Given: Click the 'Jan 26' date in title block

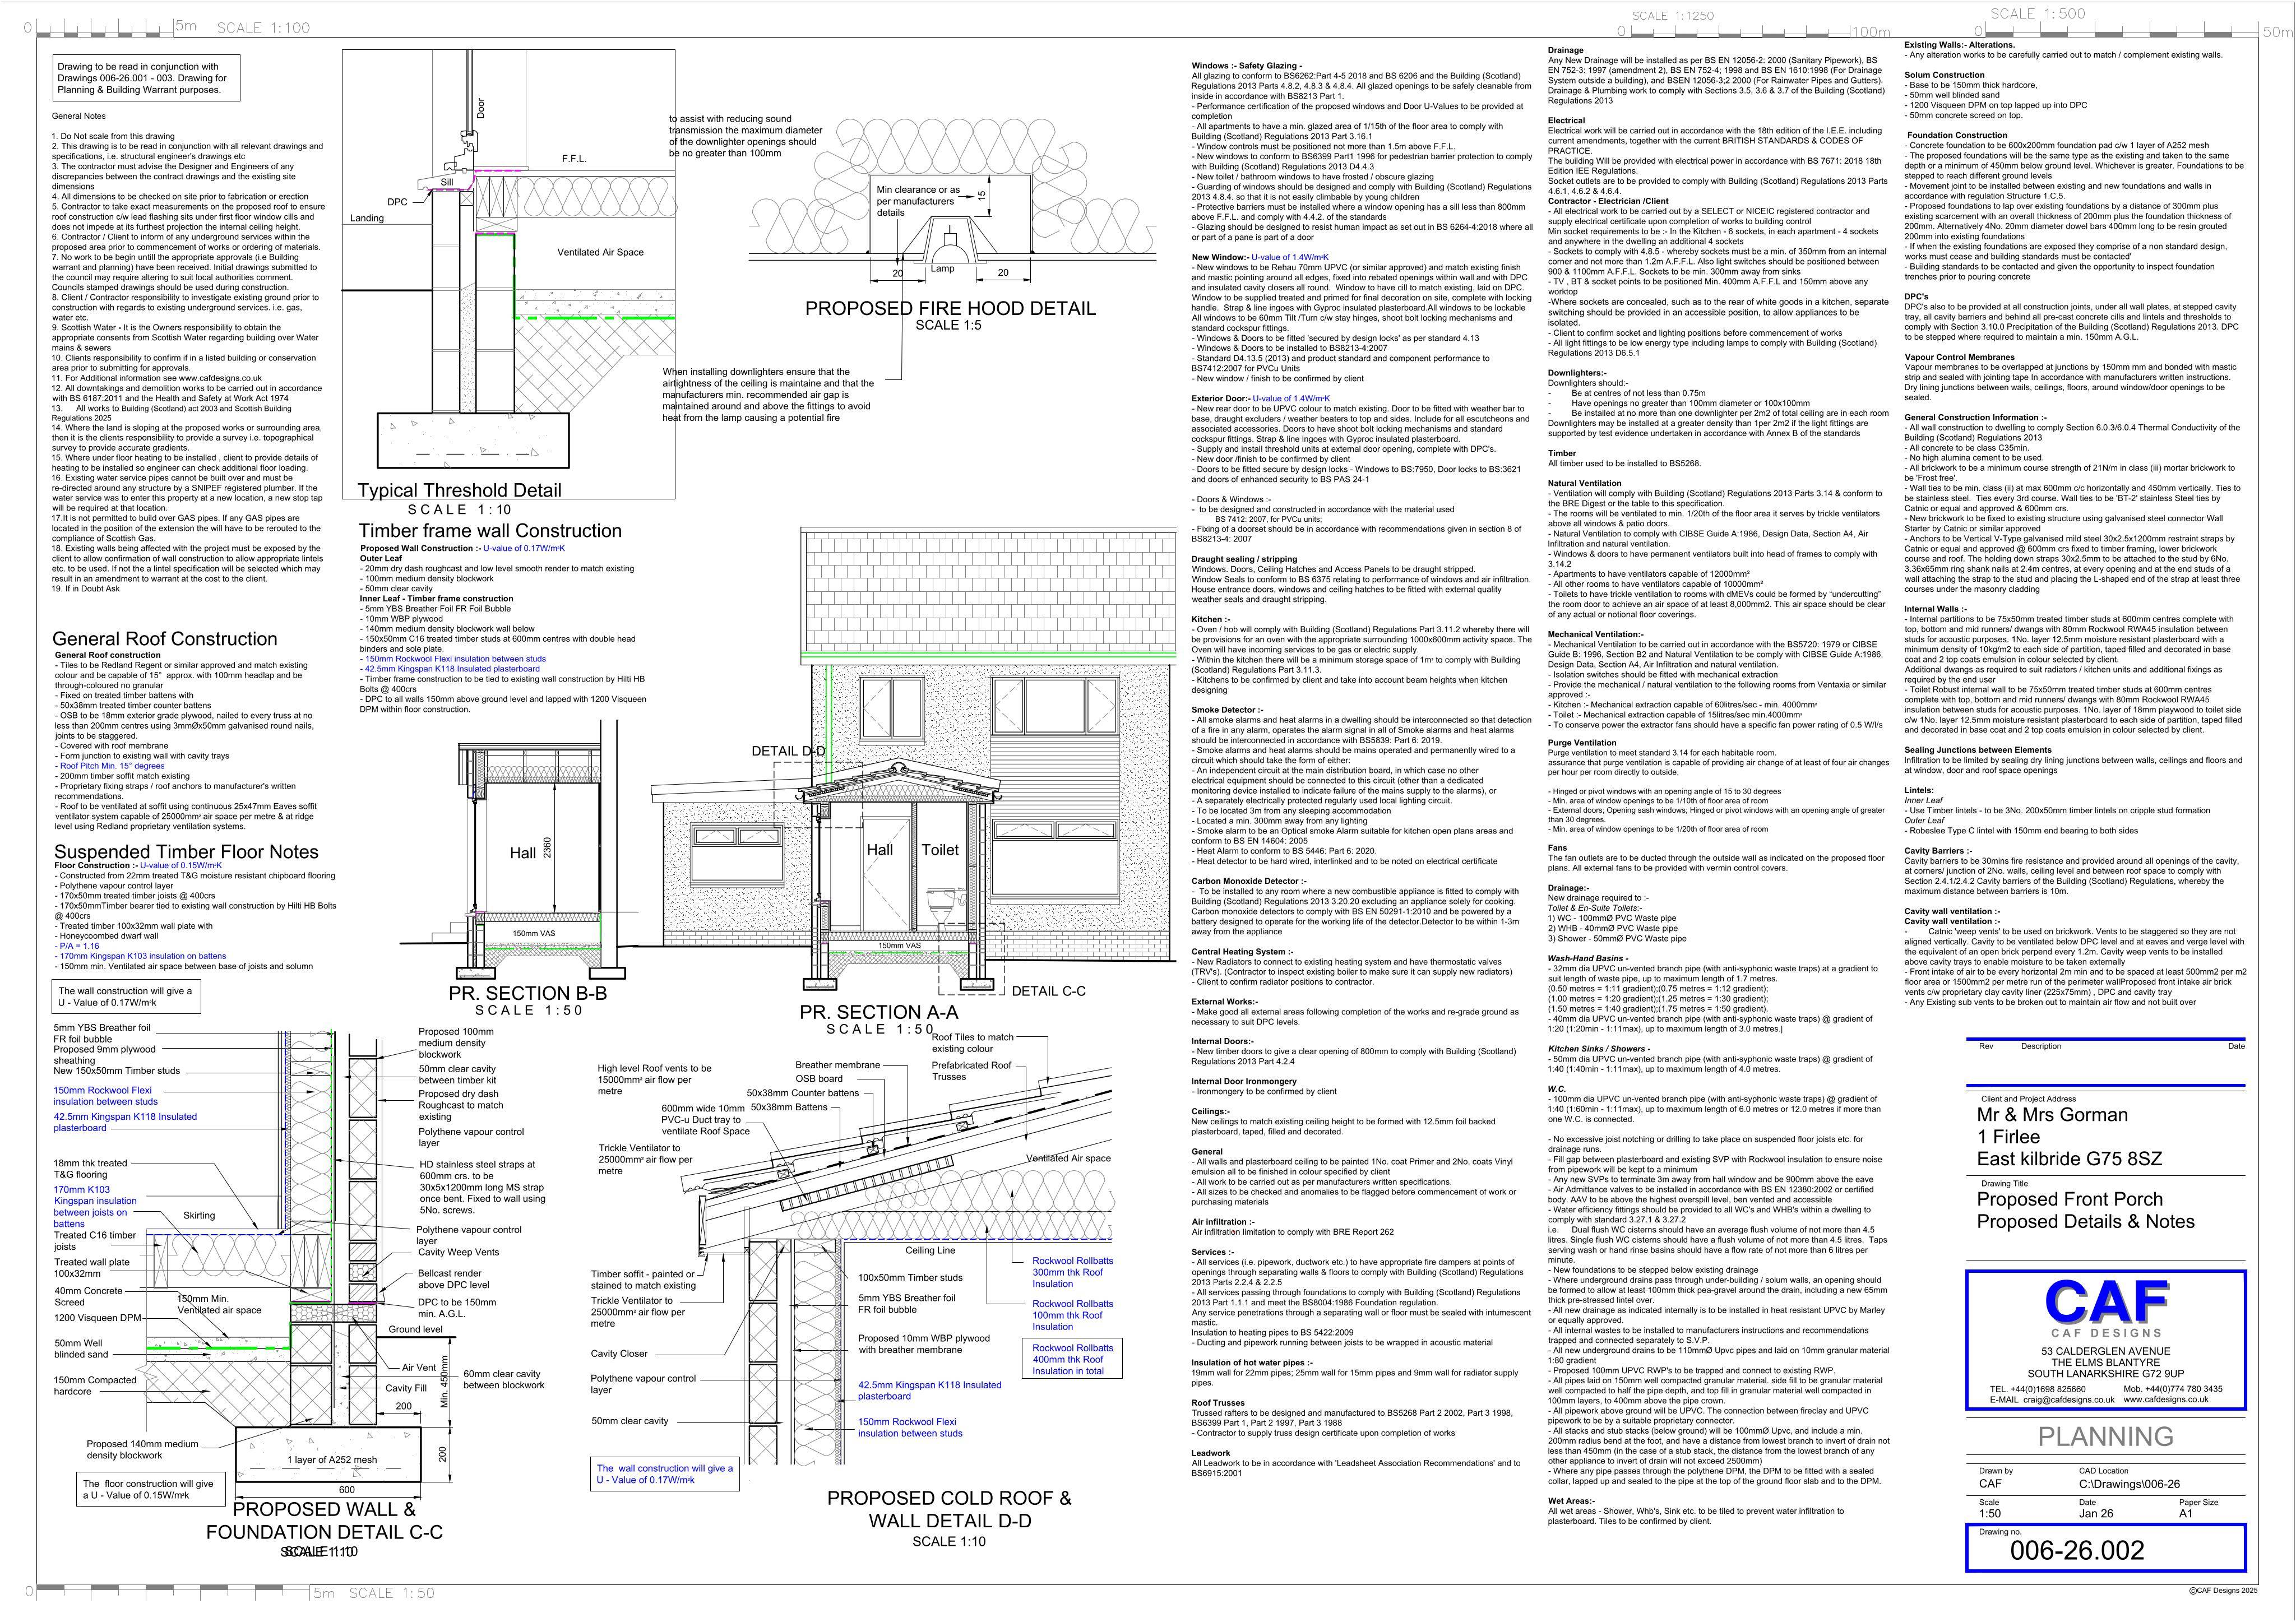Looking at the screenshot, I should pos(2096,1513).
